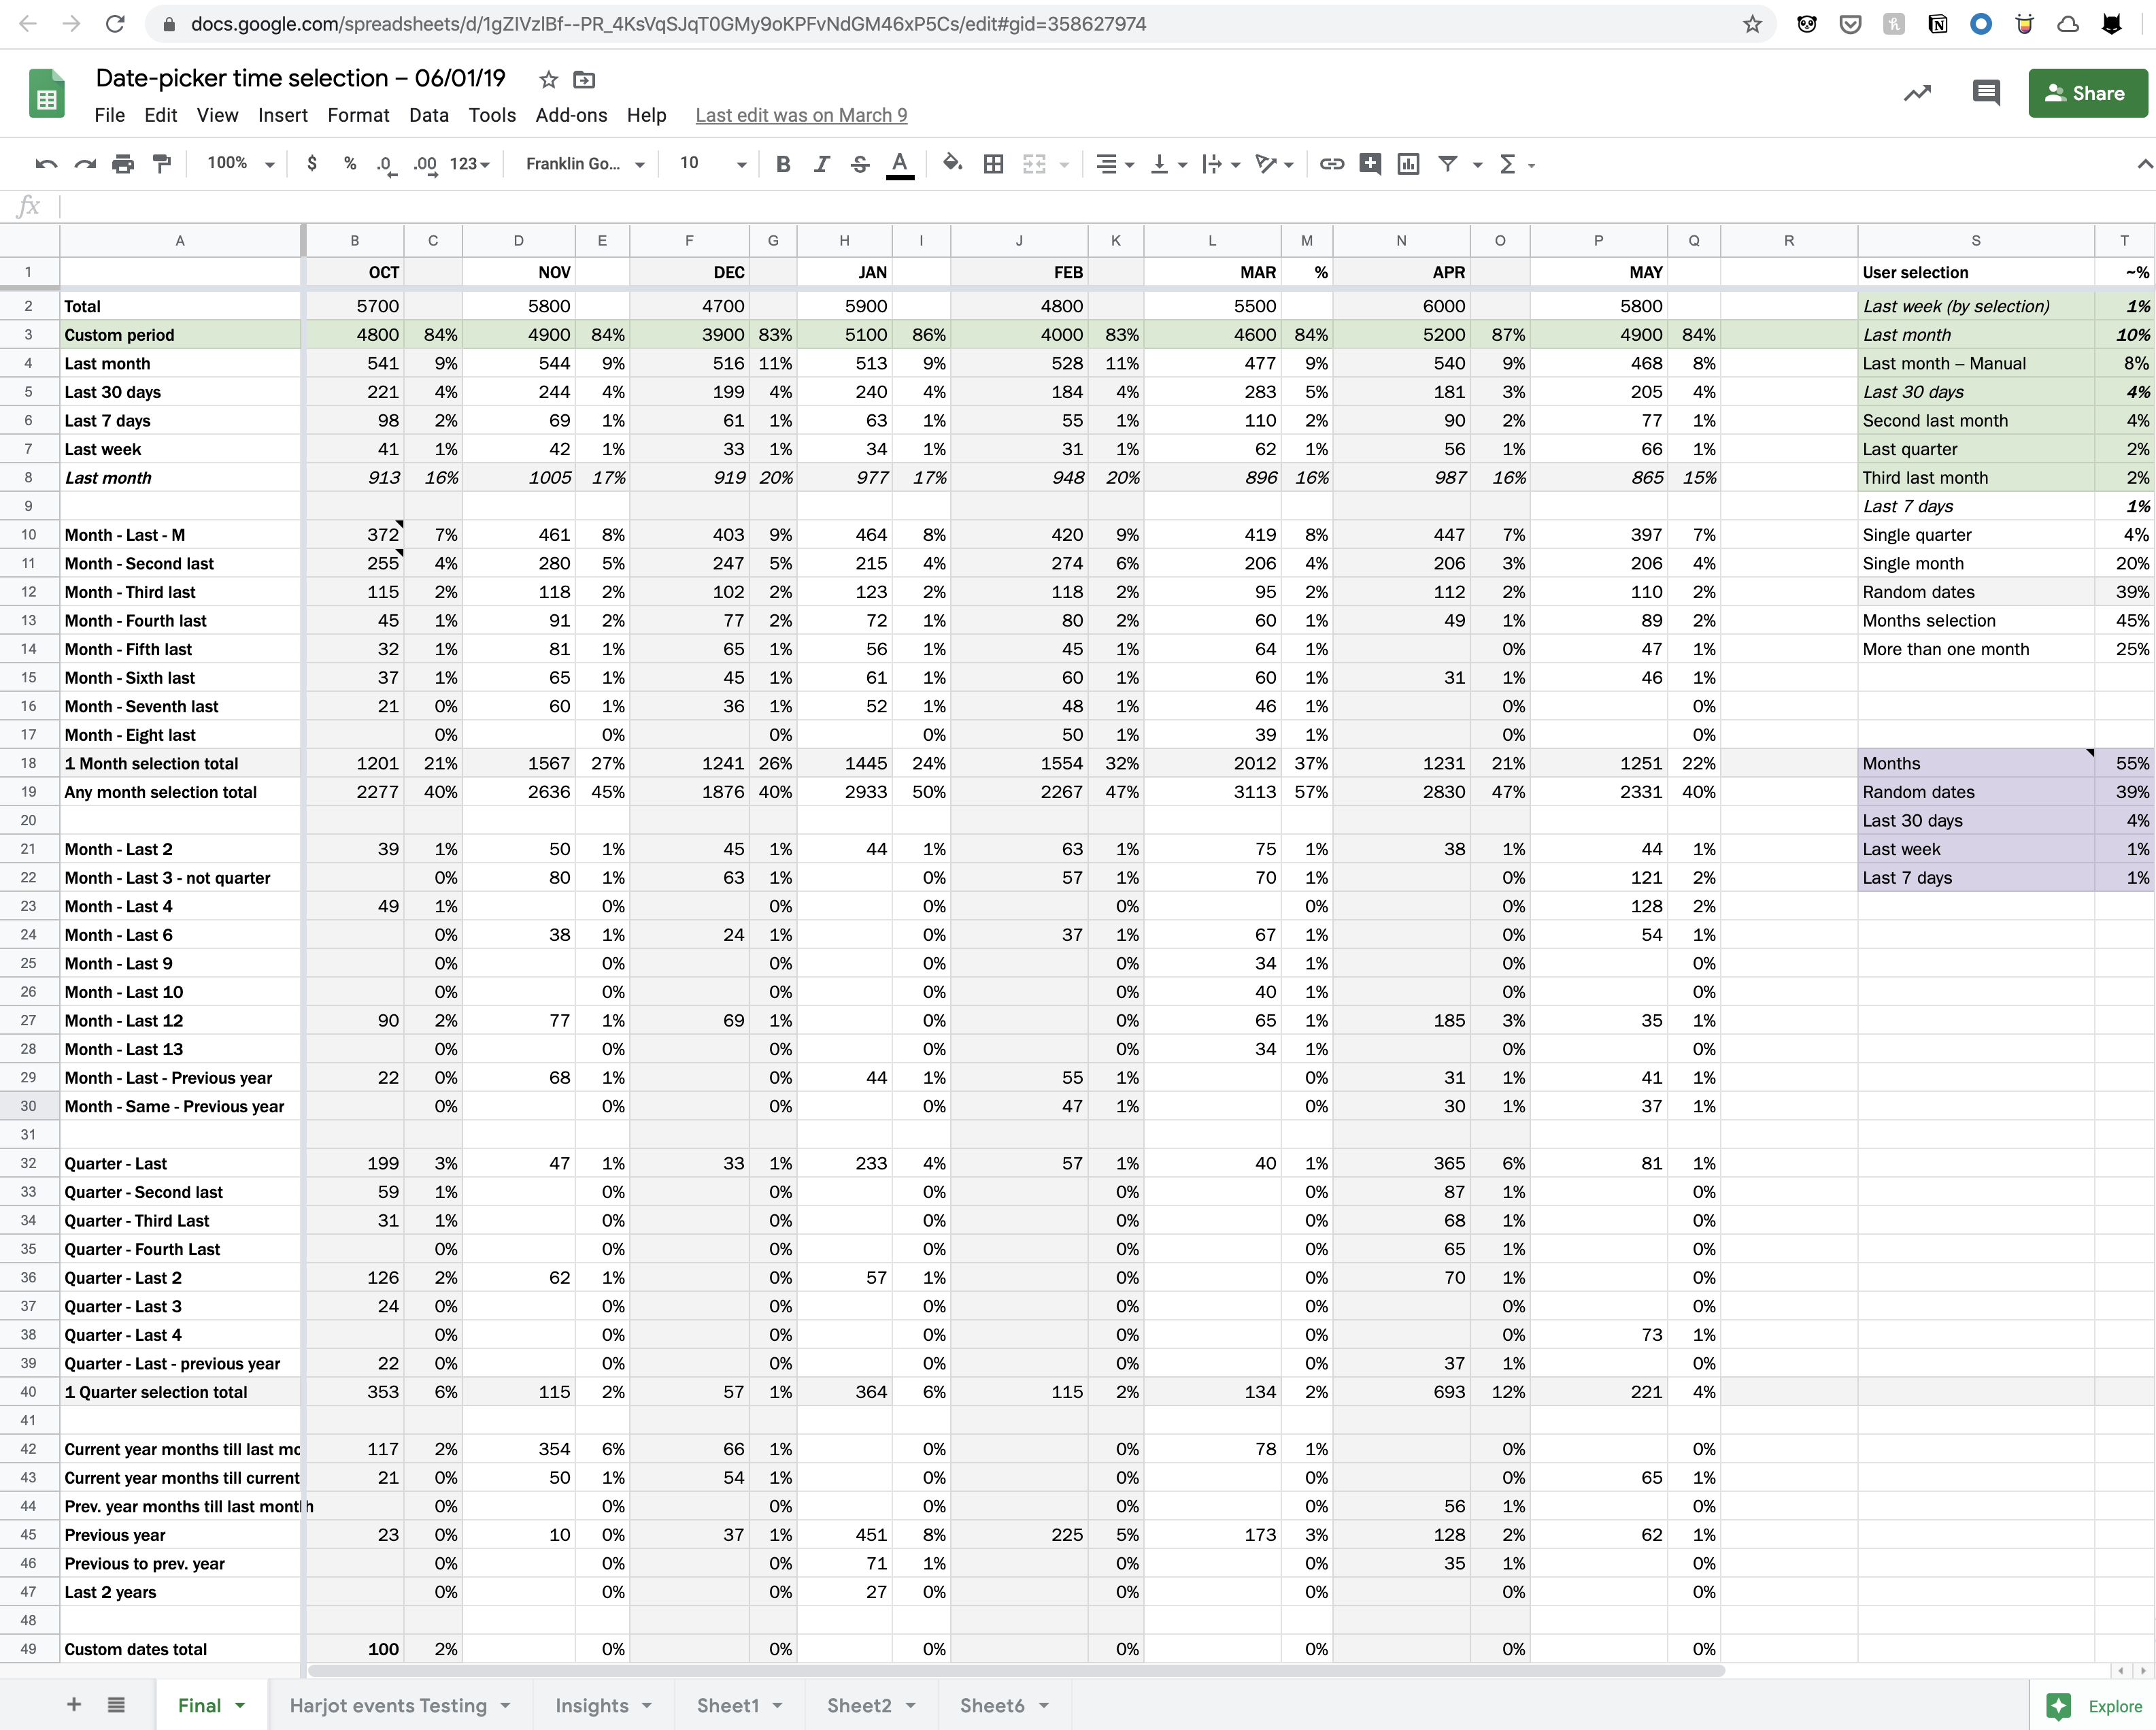Image resolution: width=2156 pixels, height=1730 pixels.
Task: Click the insert chart icon
Action: pos(1408,164)
